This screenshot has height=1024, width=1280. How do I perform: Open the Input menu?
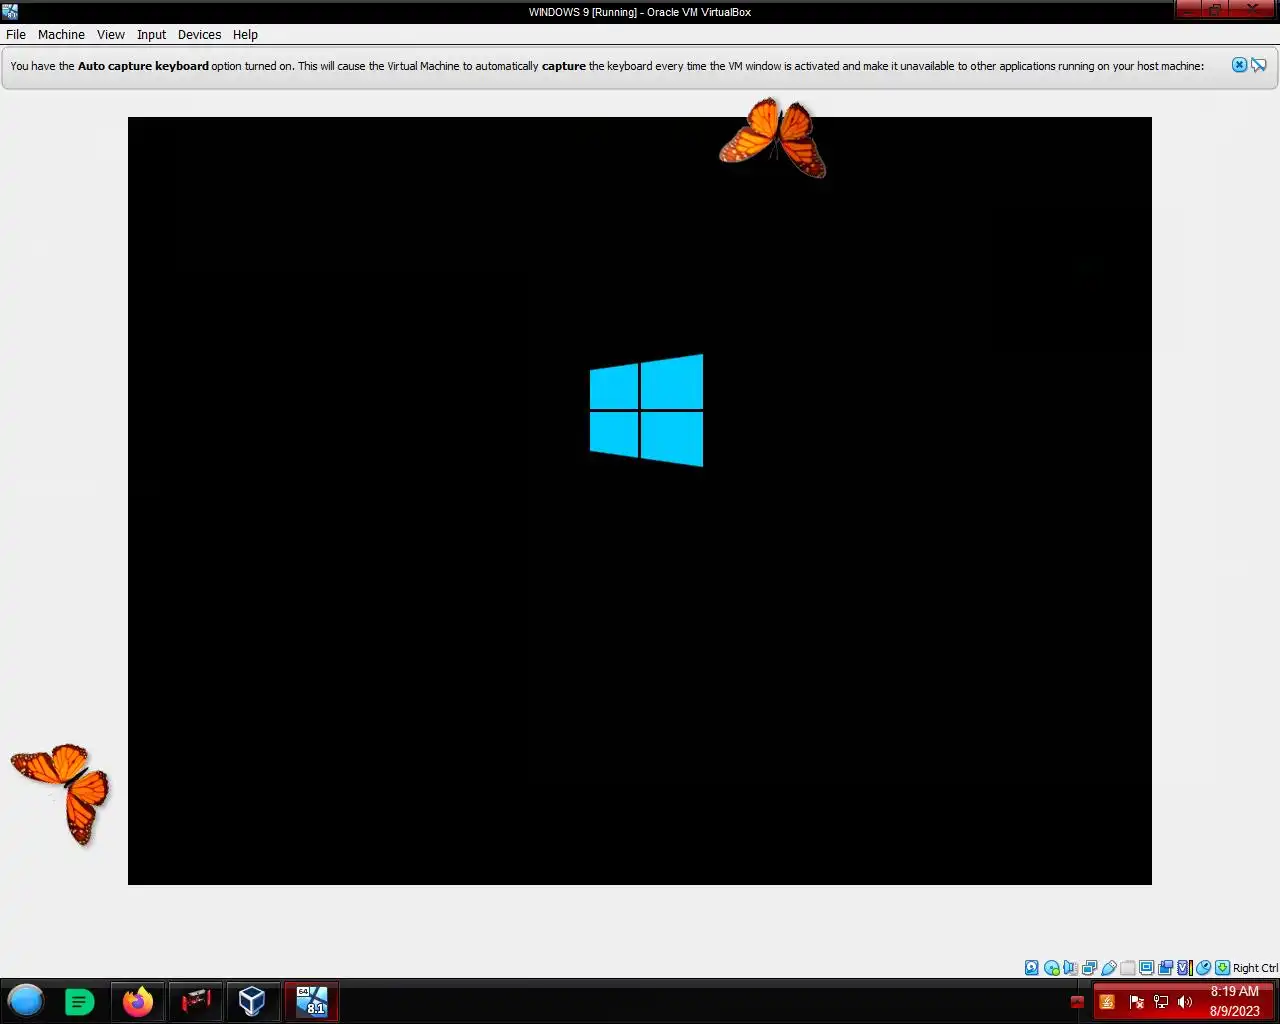coord(151,34)
